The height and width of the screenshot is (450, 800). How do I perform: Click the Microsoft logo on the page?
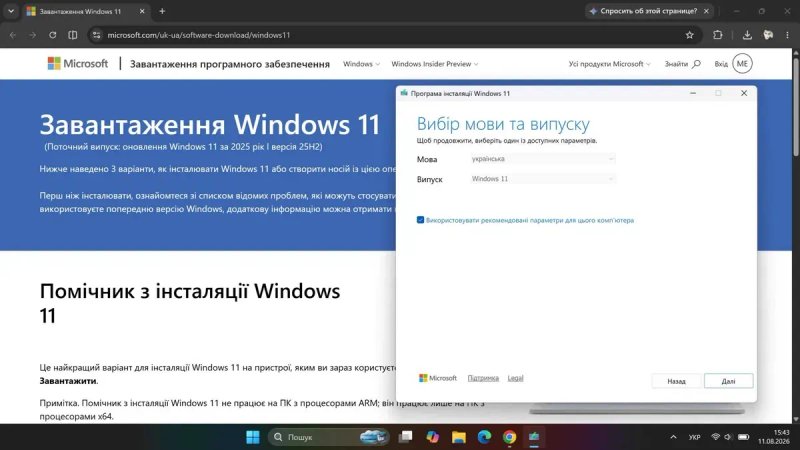tap(78, 64)
